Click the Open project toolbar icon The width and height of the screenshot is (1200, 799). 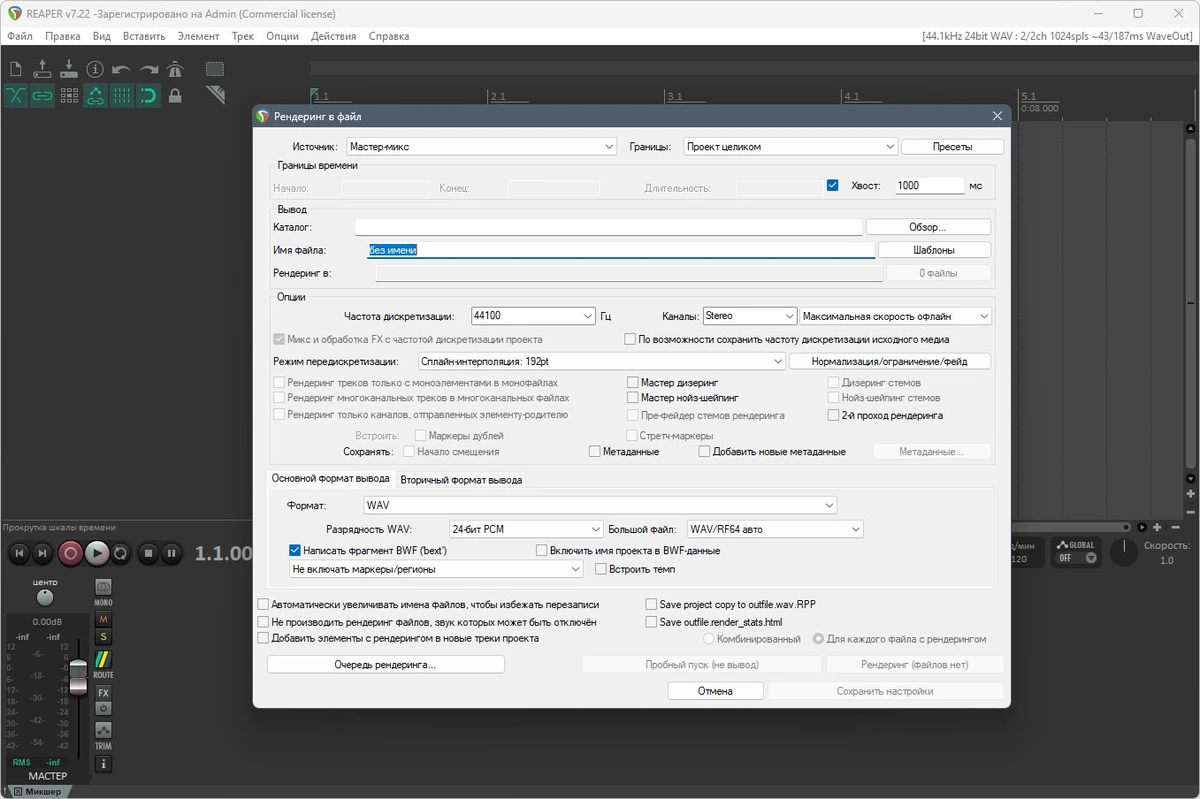click(x=42, y=69)
